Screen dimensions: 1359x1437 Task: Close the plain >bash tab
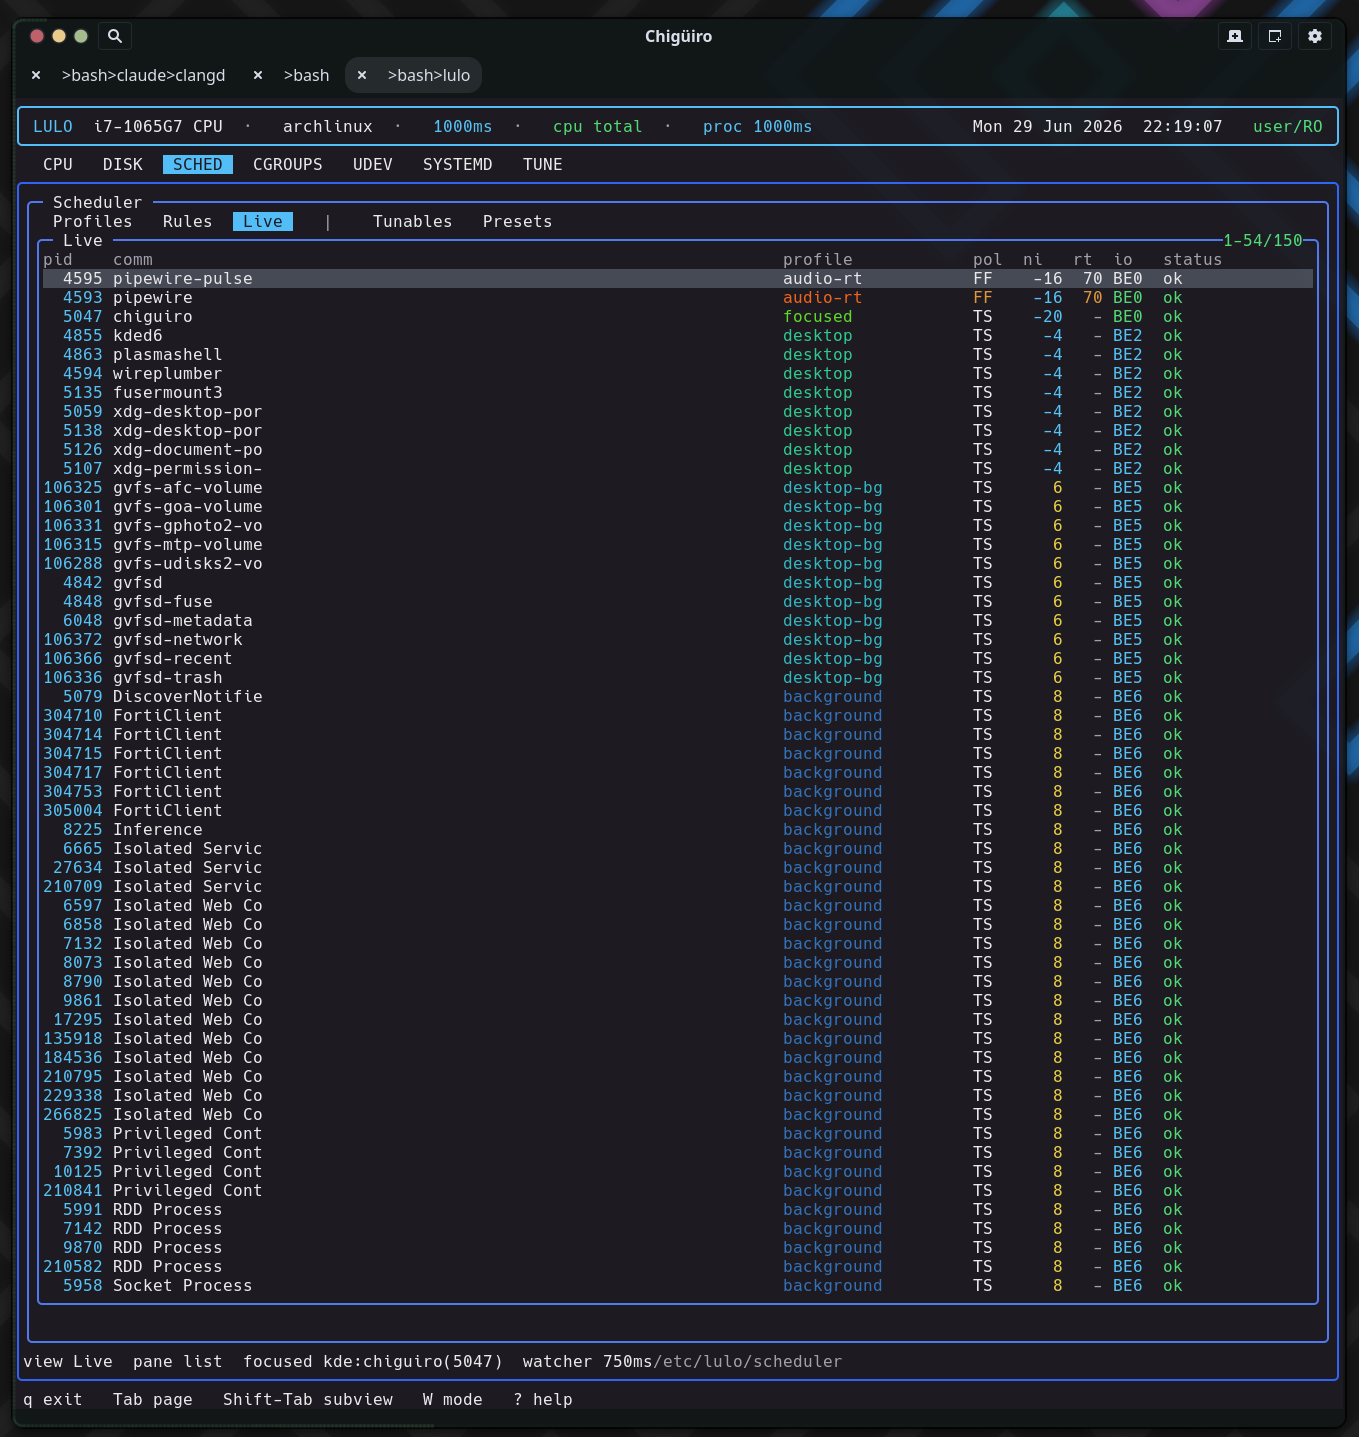pyautogui.click(x=258, y=75)
